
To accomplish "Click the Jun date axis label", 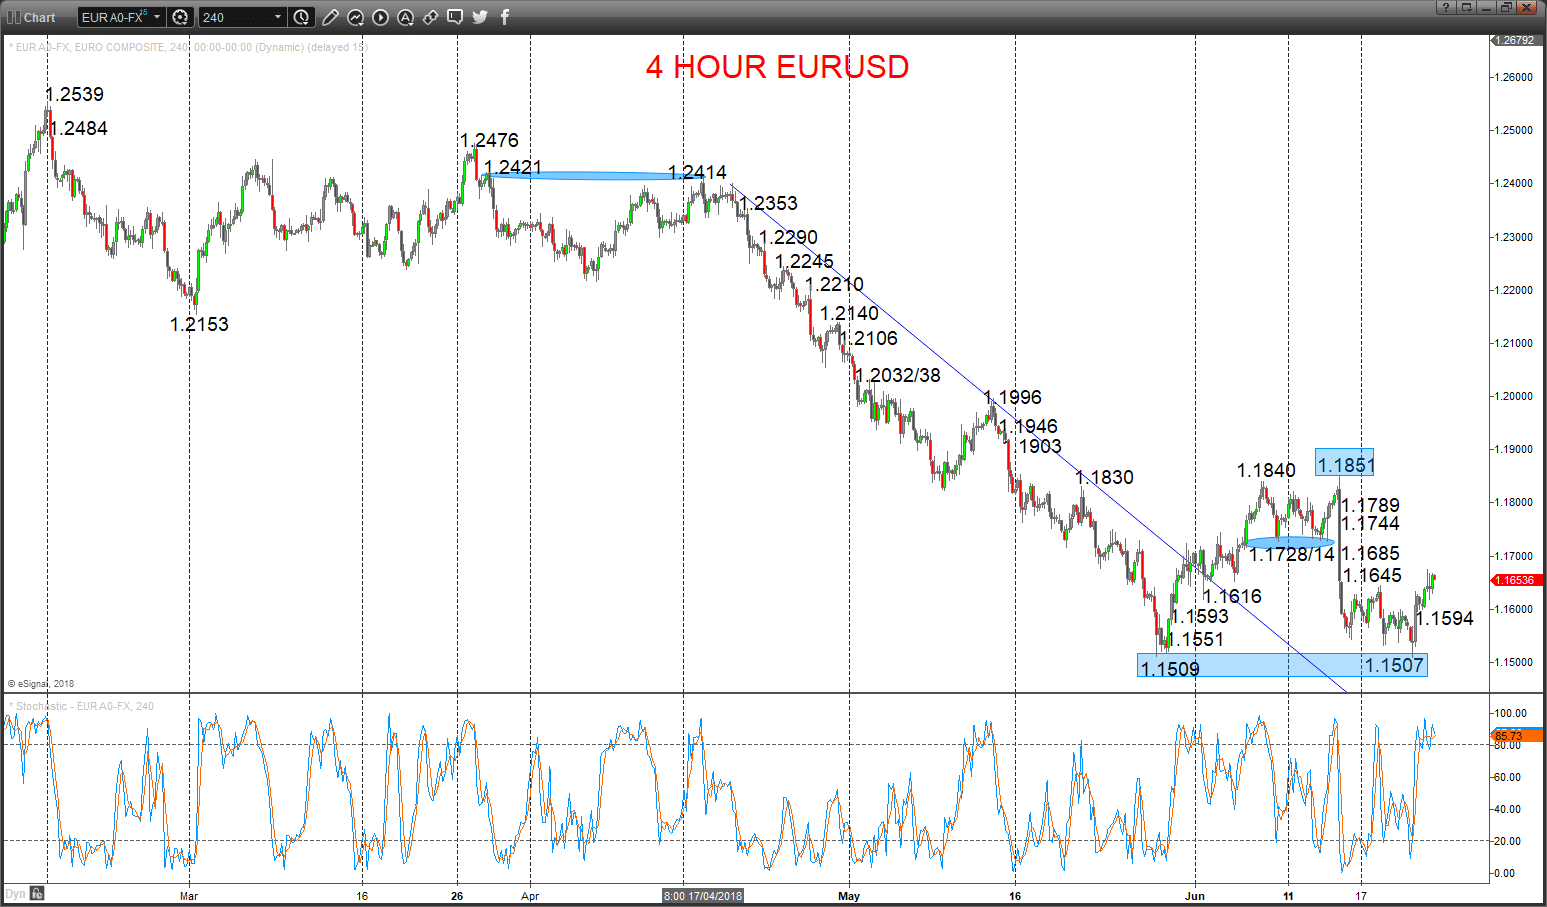I will point(1195,896).
